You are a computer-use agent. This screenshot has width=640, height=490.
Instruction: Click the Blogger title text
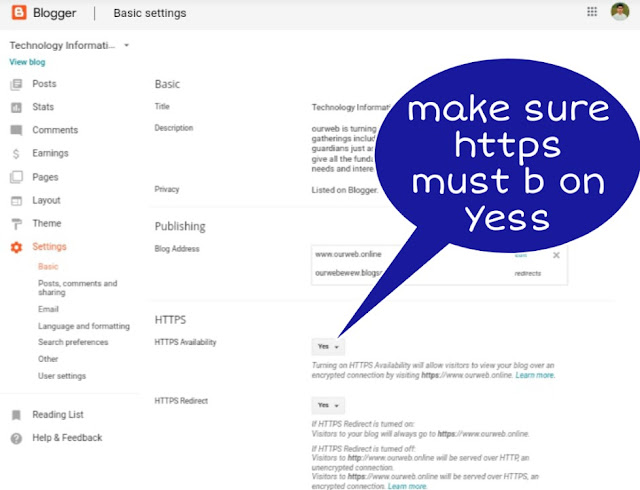pyautogui.click(x=54, y=13)
